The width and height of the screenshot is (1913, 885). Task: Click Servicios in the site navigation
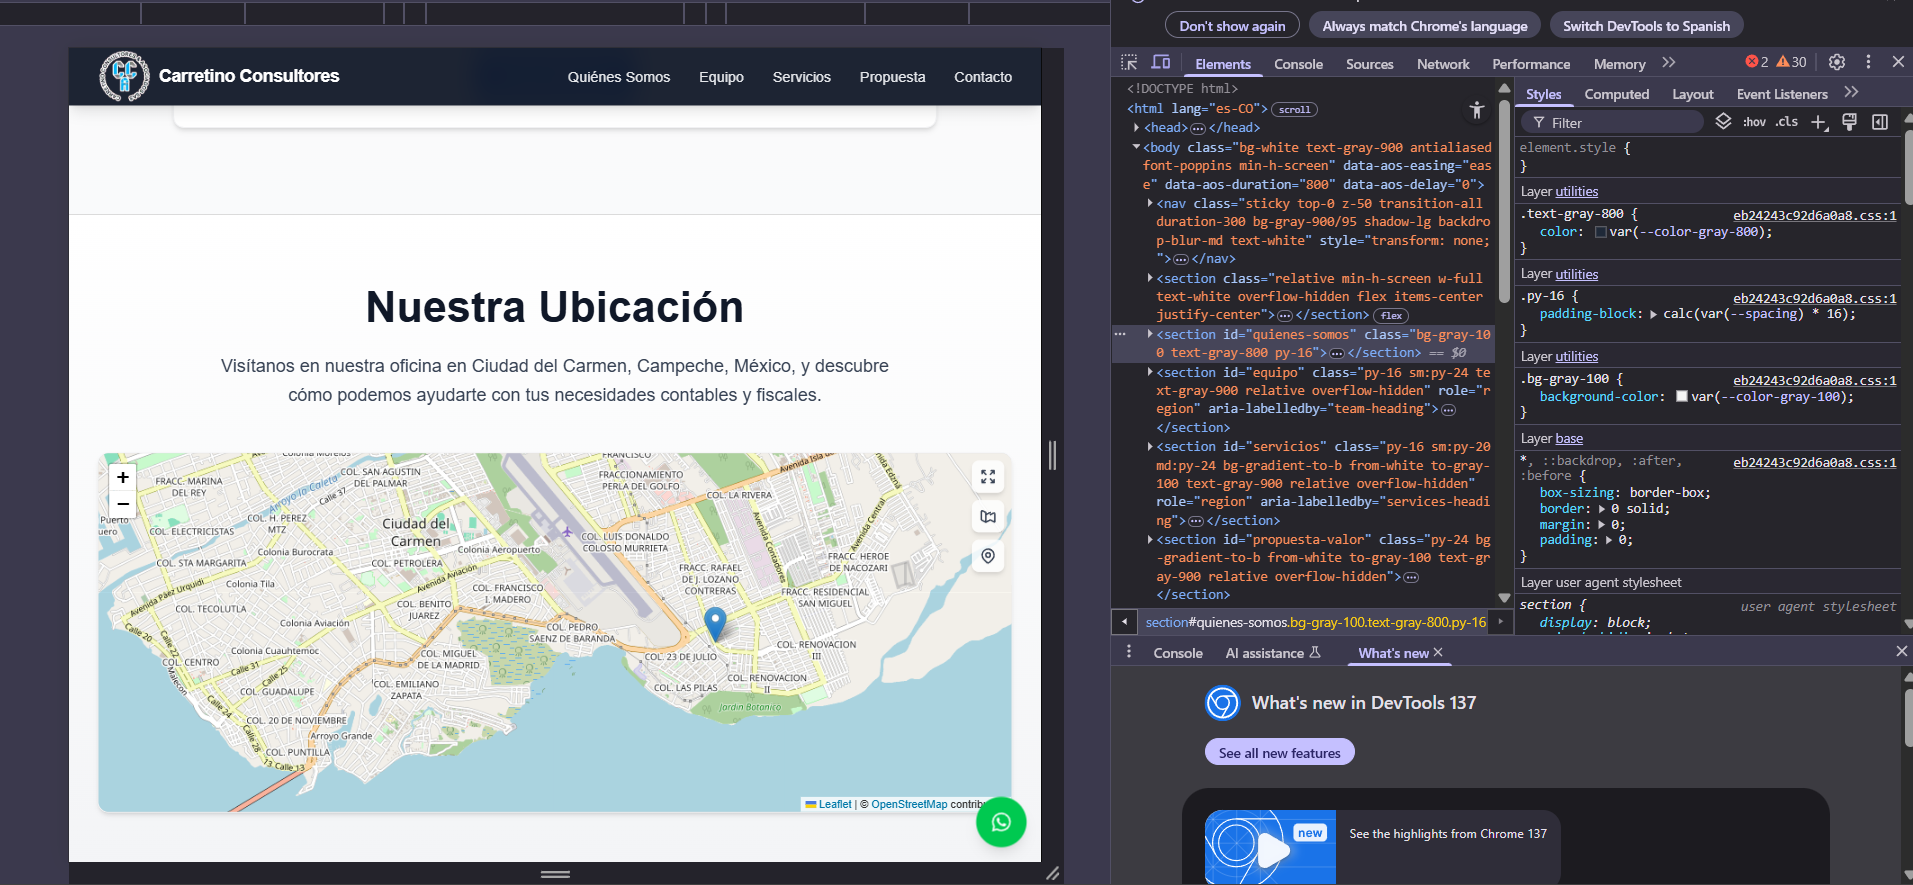[801, 77]
